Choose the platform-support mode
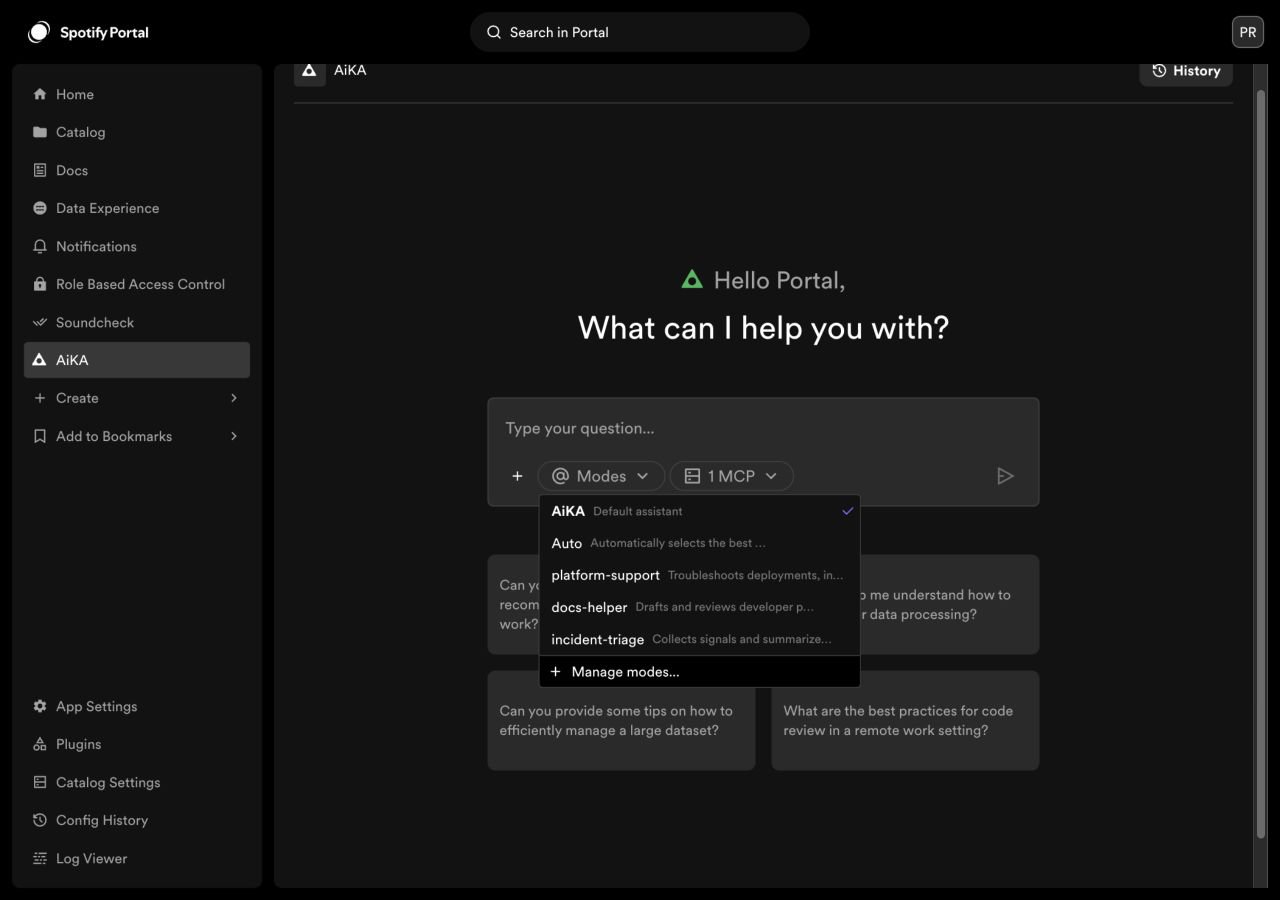Screen dimensions: 1280x900 coord(700,575)
